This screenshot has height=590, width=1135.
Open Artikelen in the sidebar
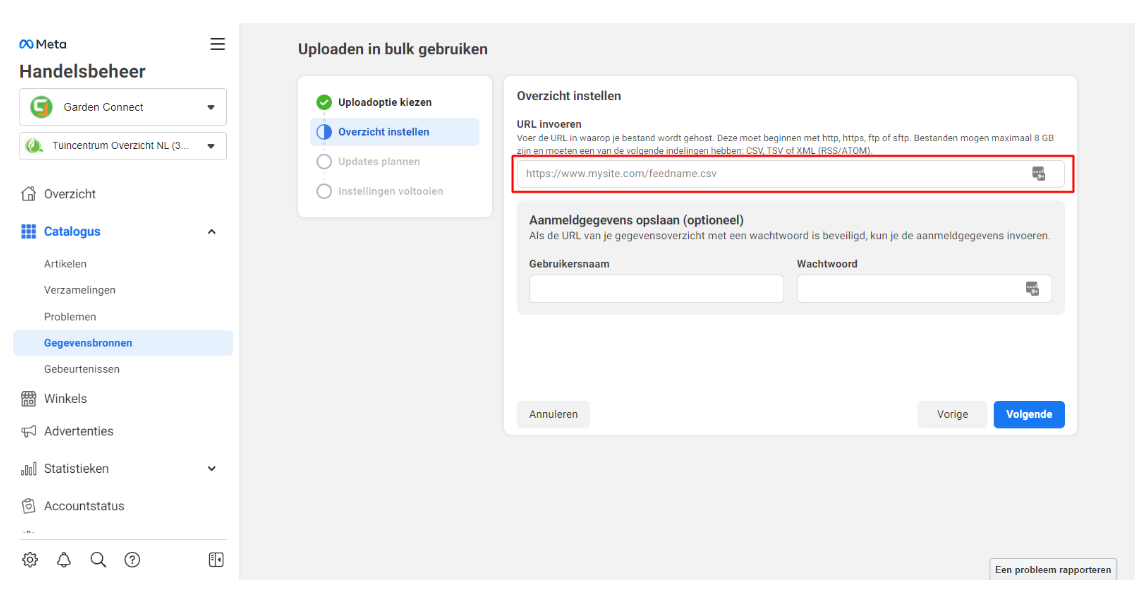(65, 264)
